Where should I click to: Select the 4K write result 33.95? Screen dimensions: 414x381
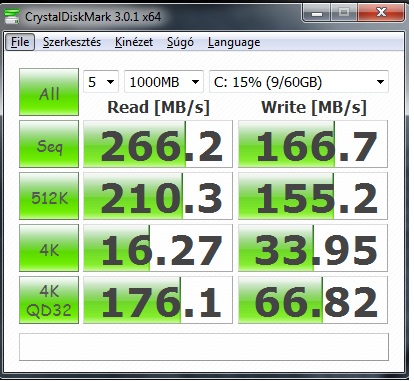(313, 248)
